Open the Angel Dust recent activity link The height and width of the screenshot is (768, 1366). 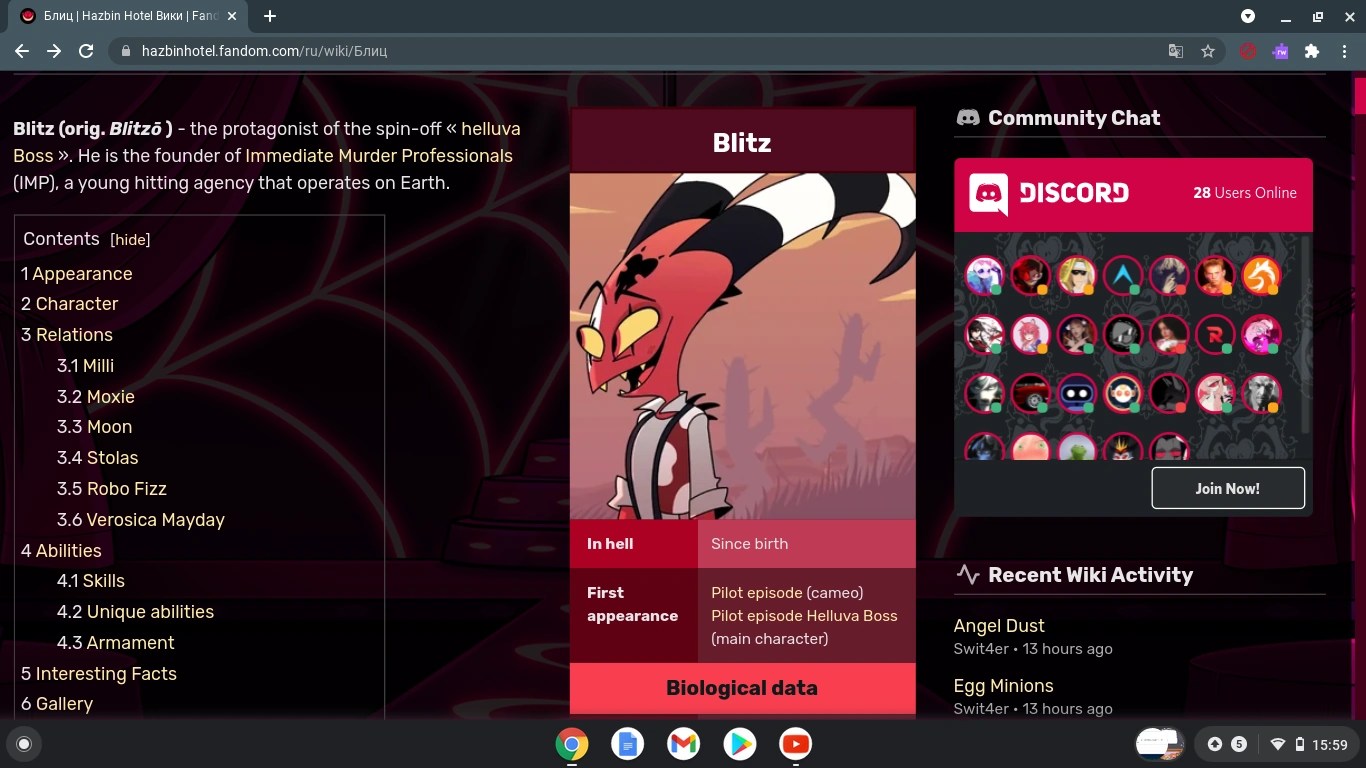click(x=999, y=626)
